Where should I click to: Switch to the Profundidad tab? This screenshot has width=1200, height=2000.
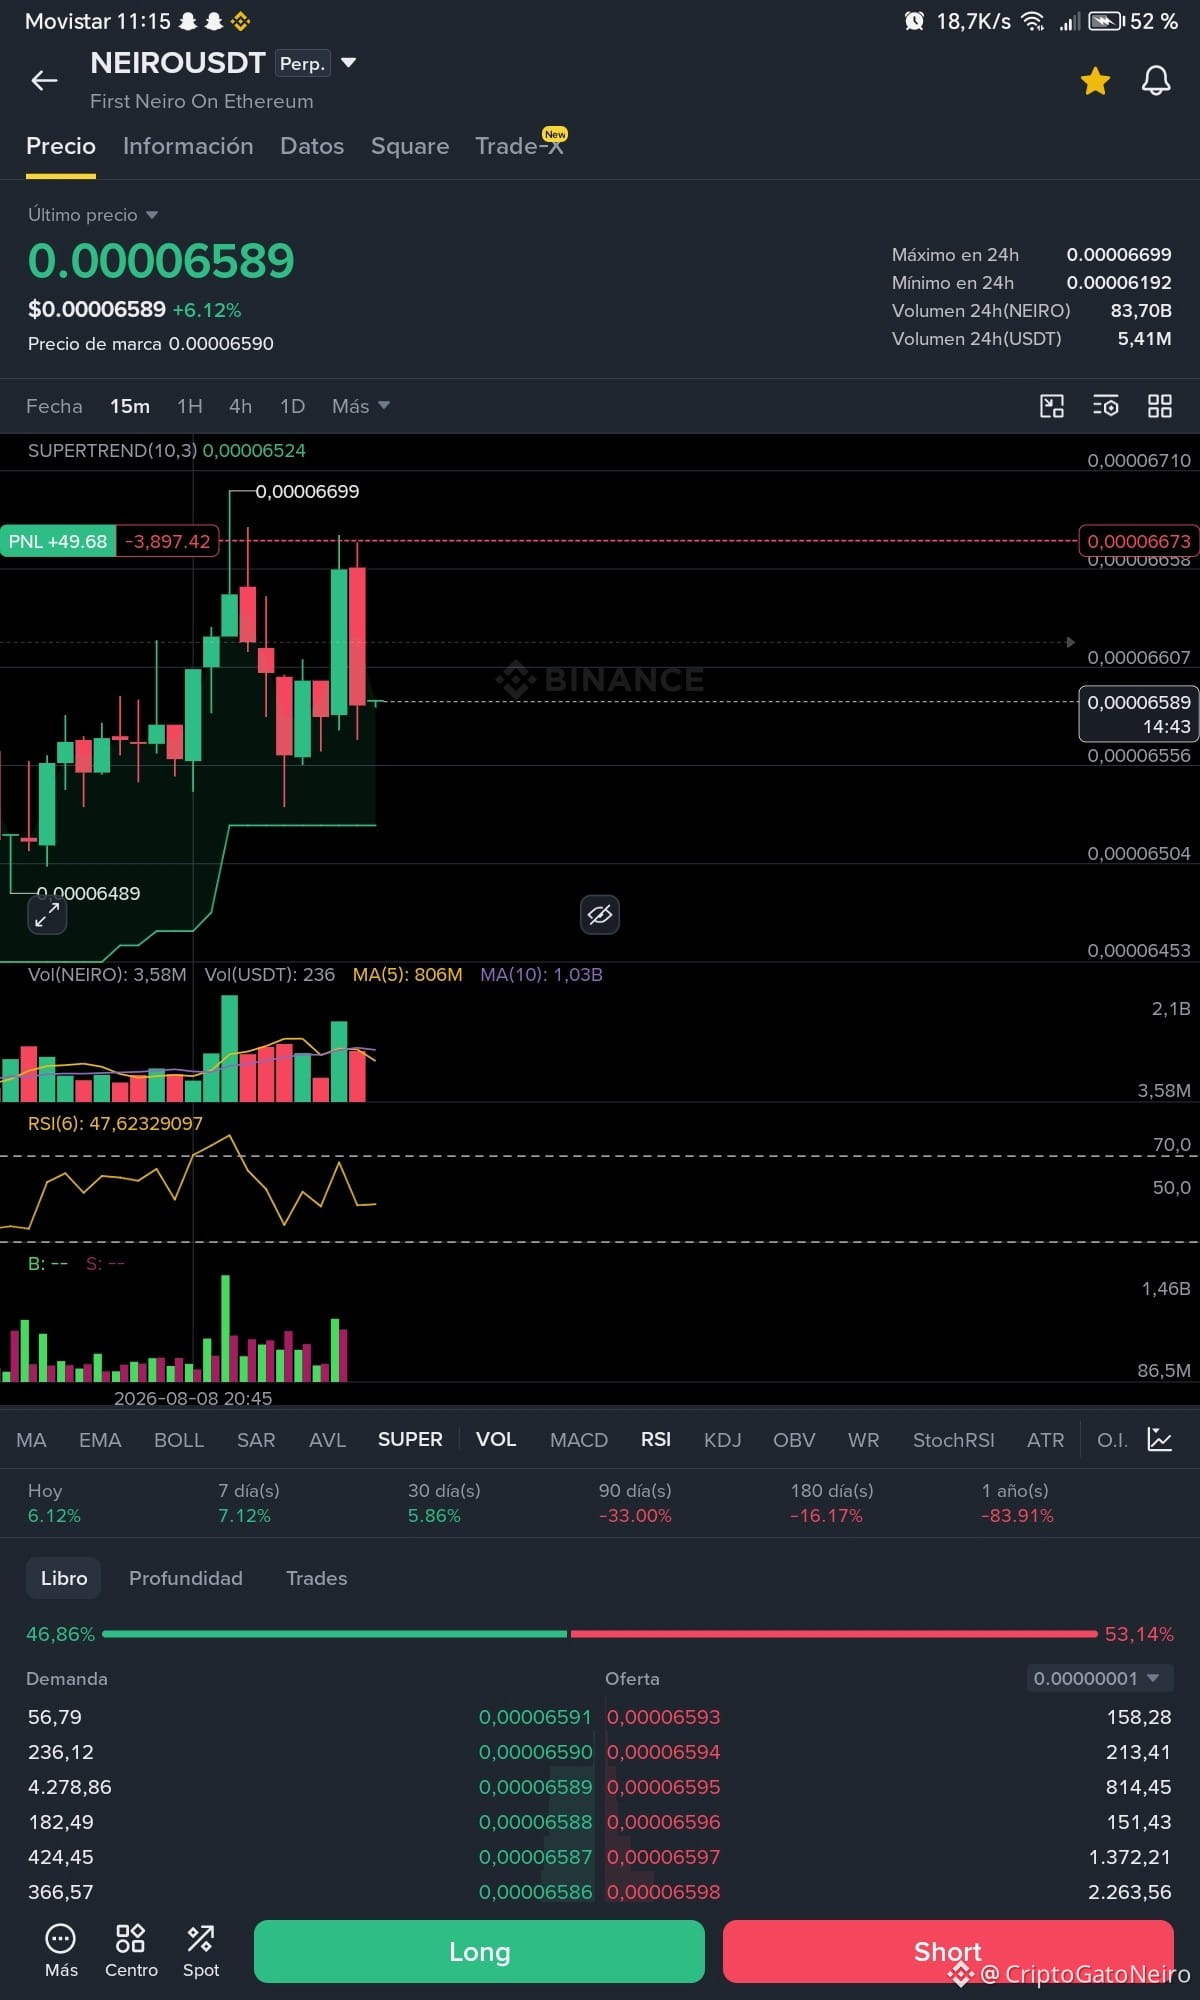tap(186, 1578)
